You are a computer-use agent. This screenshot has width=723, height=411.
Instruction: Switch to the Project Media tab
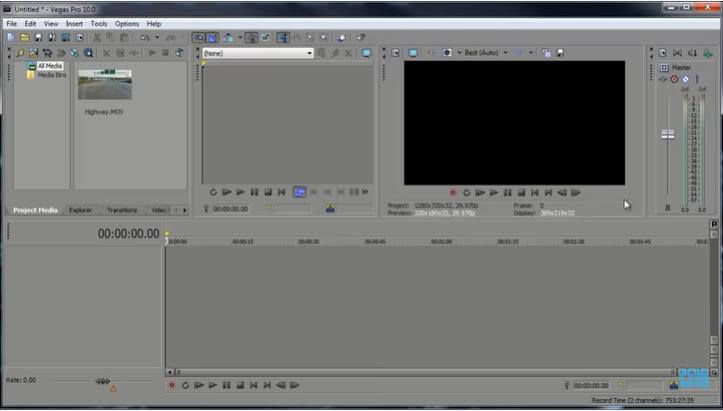(x=36, y=210)
